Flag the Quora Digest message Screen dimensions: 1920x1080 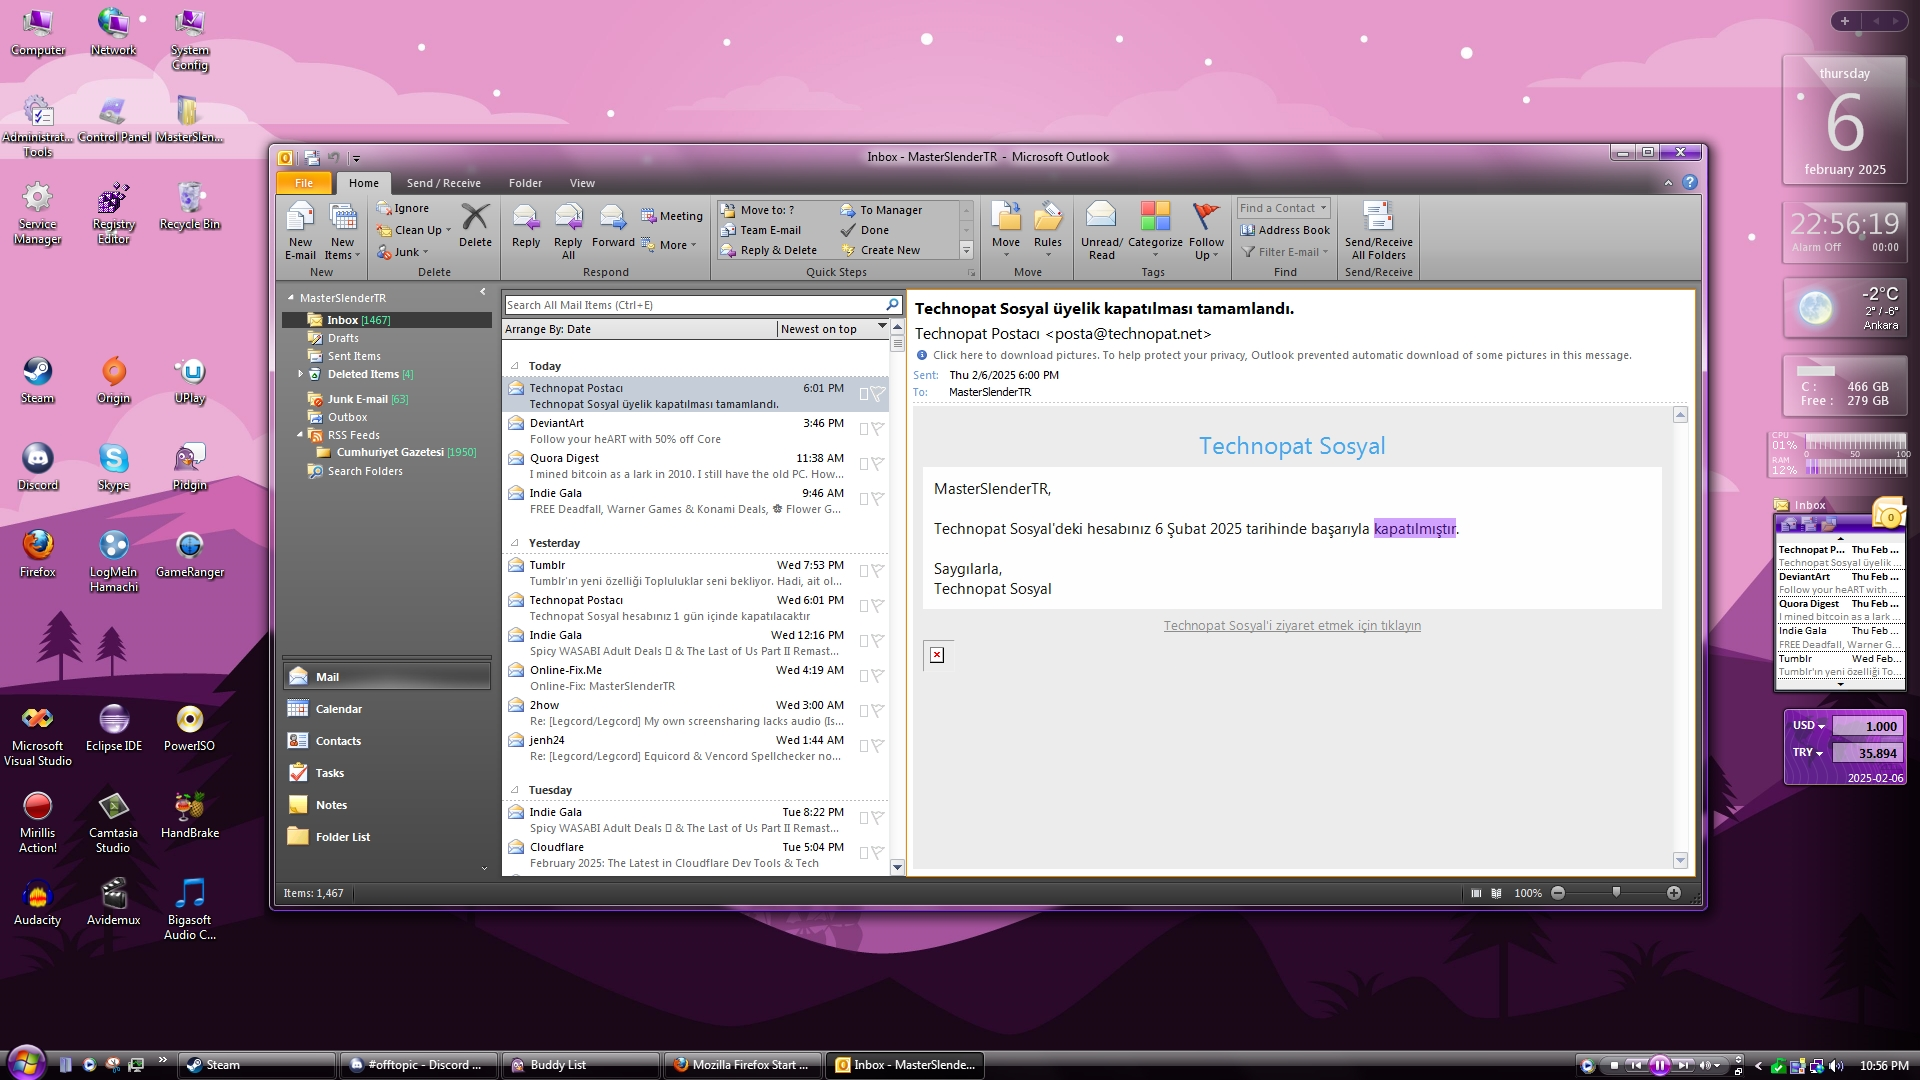point(877,464)
